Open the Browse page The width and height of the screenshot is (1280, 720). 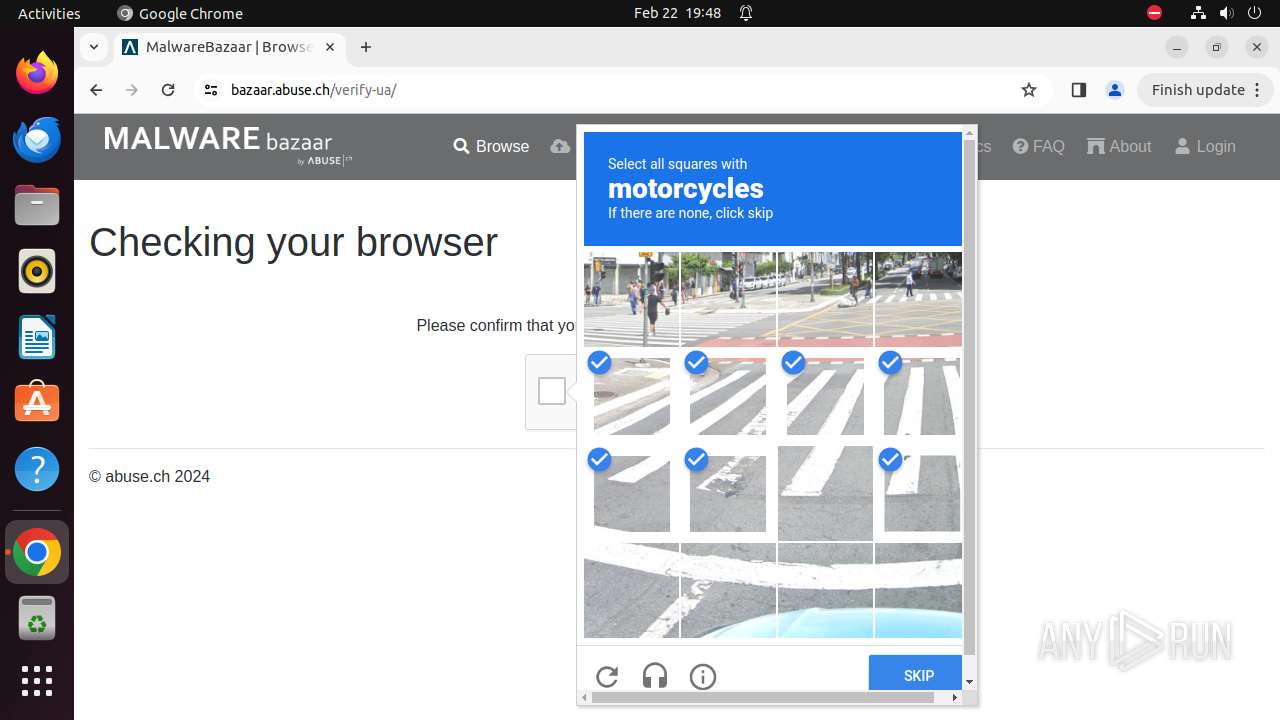tap(491, 146)
